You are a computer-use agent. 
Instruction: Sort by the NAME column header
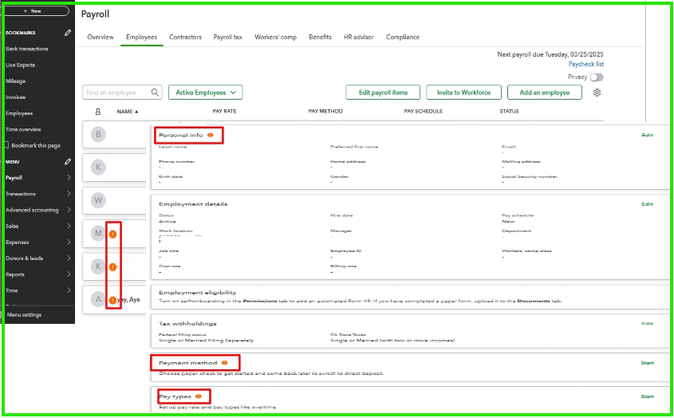127,111
